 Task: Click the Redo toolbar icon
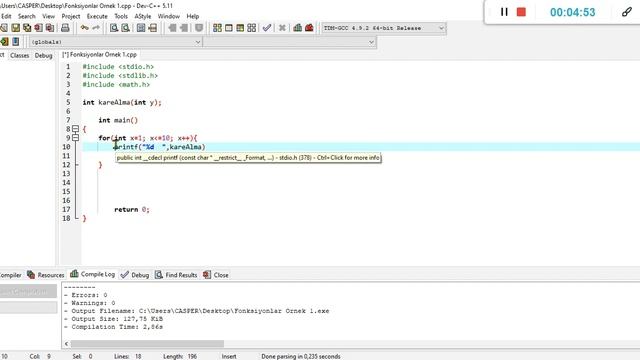click(x=96, y=28)
